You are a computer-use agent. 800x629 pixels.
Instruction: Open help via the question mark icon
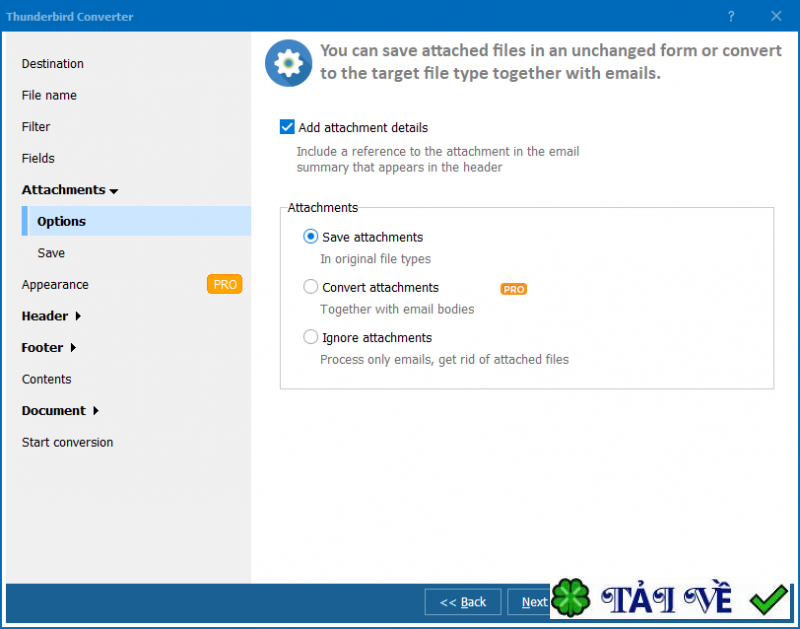[731, 16]
